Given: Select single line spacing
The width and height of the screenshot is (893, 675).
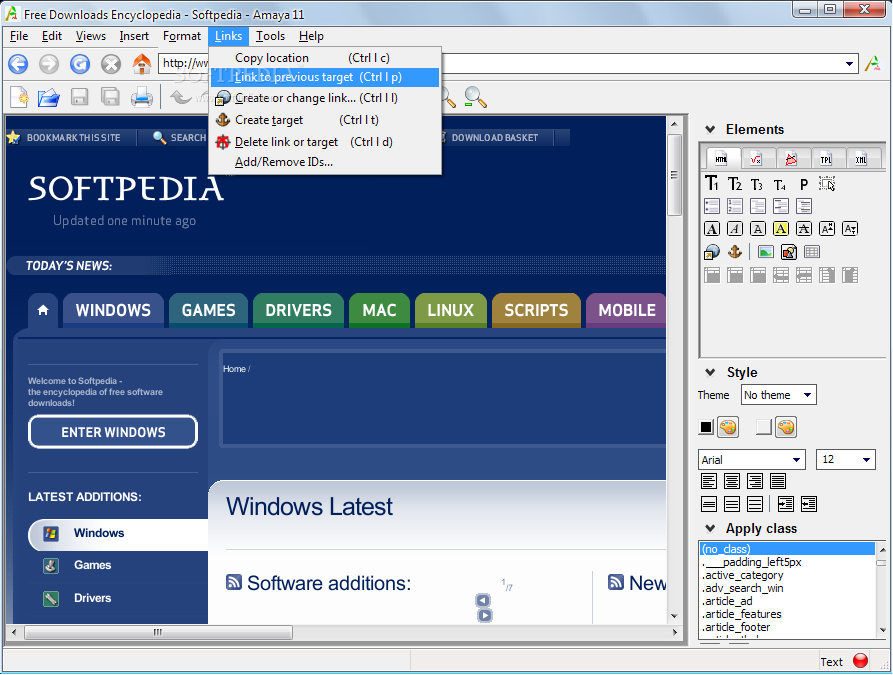Looking at the screenshot, I should tap(709, 504).
